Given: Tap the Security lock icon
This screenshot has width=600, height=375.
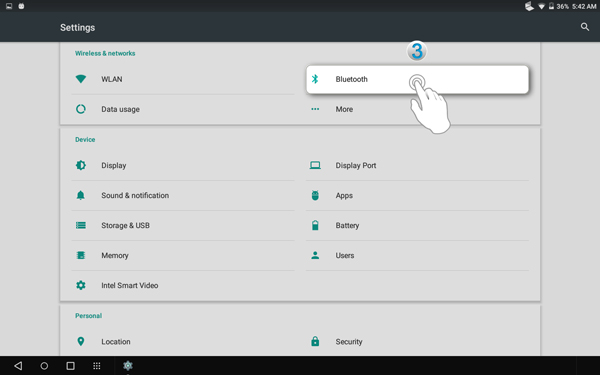Looking at the screenshot, I should (315, 341).
